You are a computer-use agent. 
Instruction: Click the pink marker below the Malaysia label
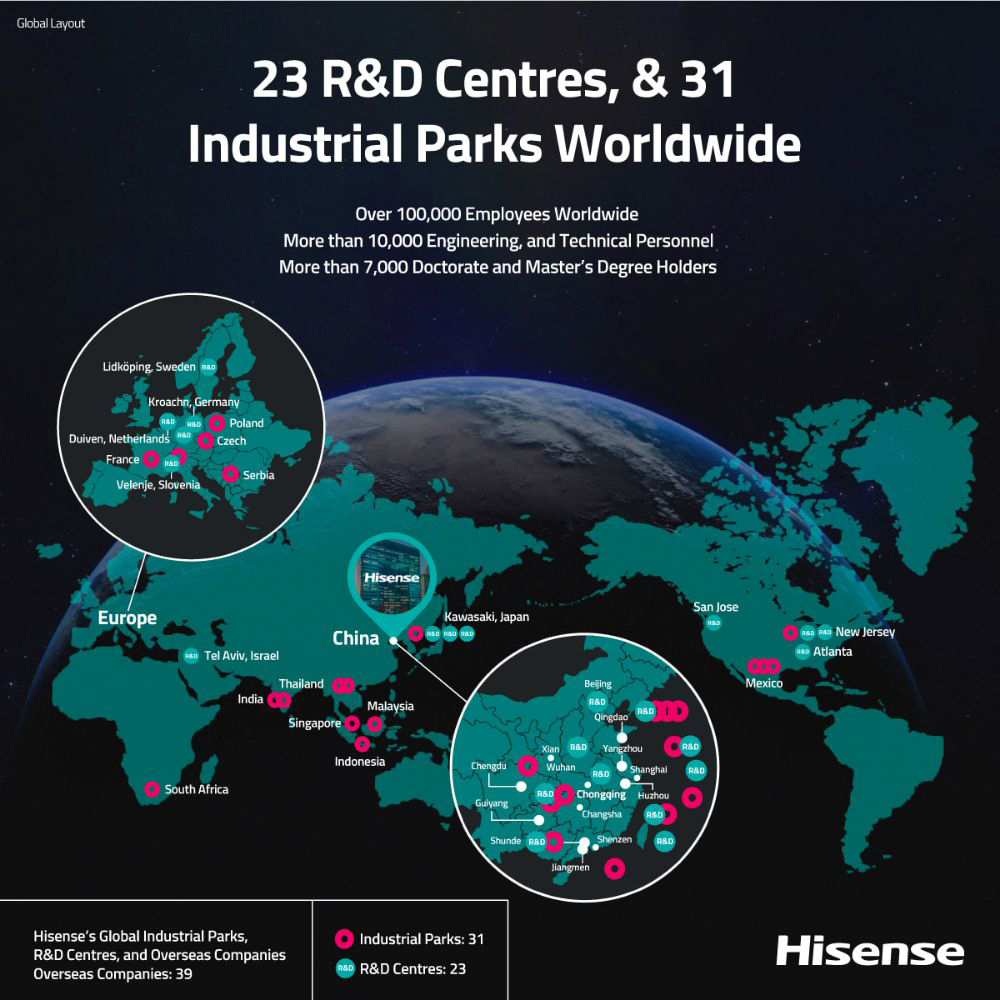pos(375,724)
